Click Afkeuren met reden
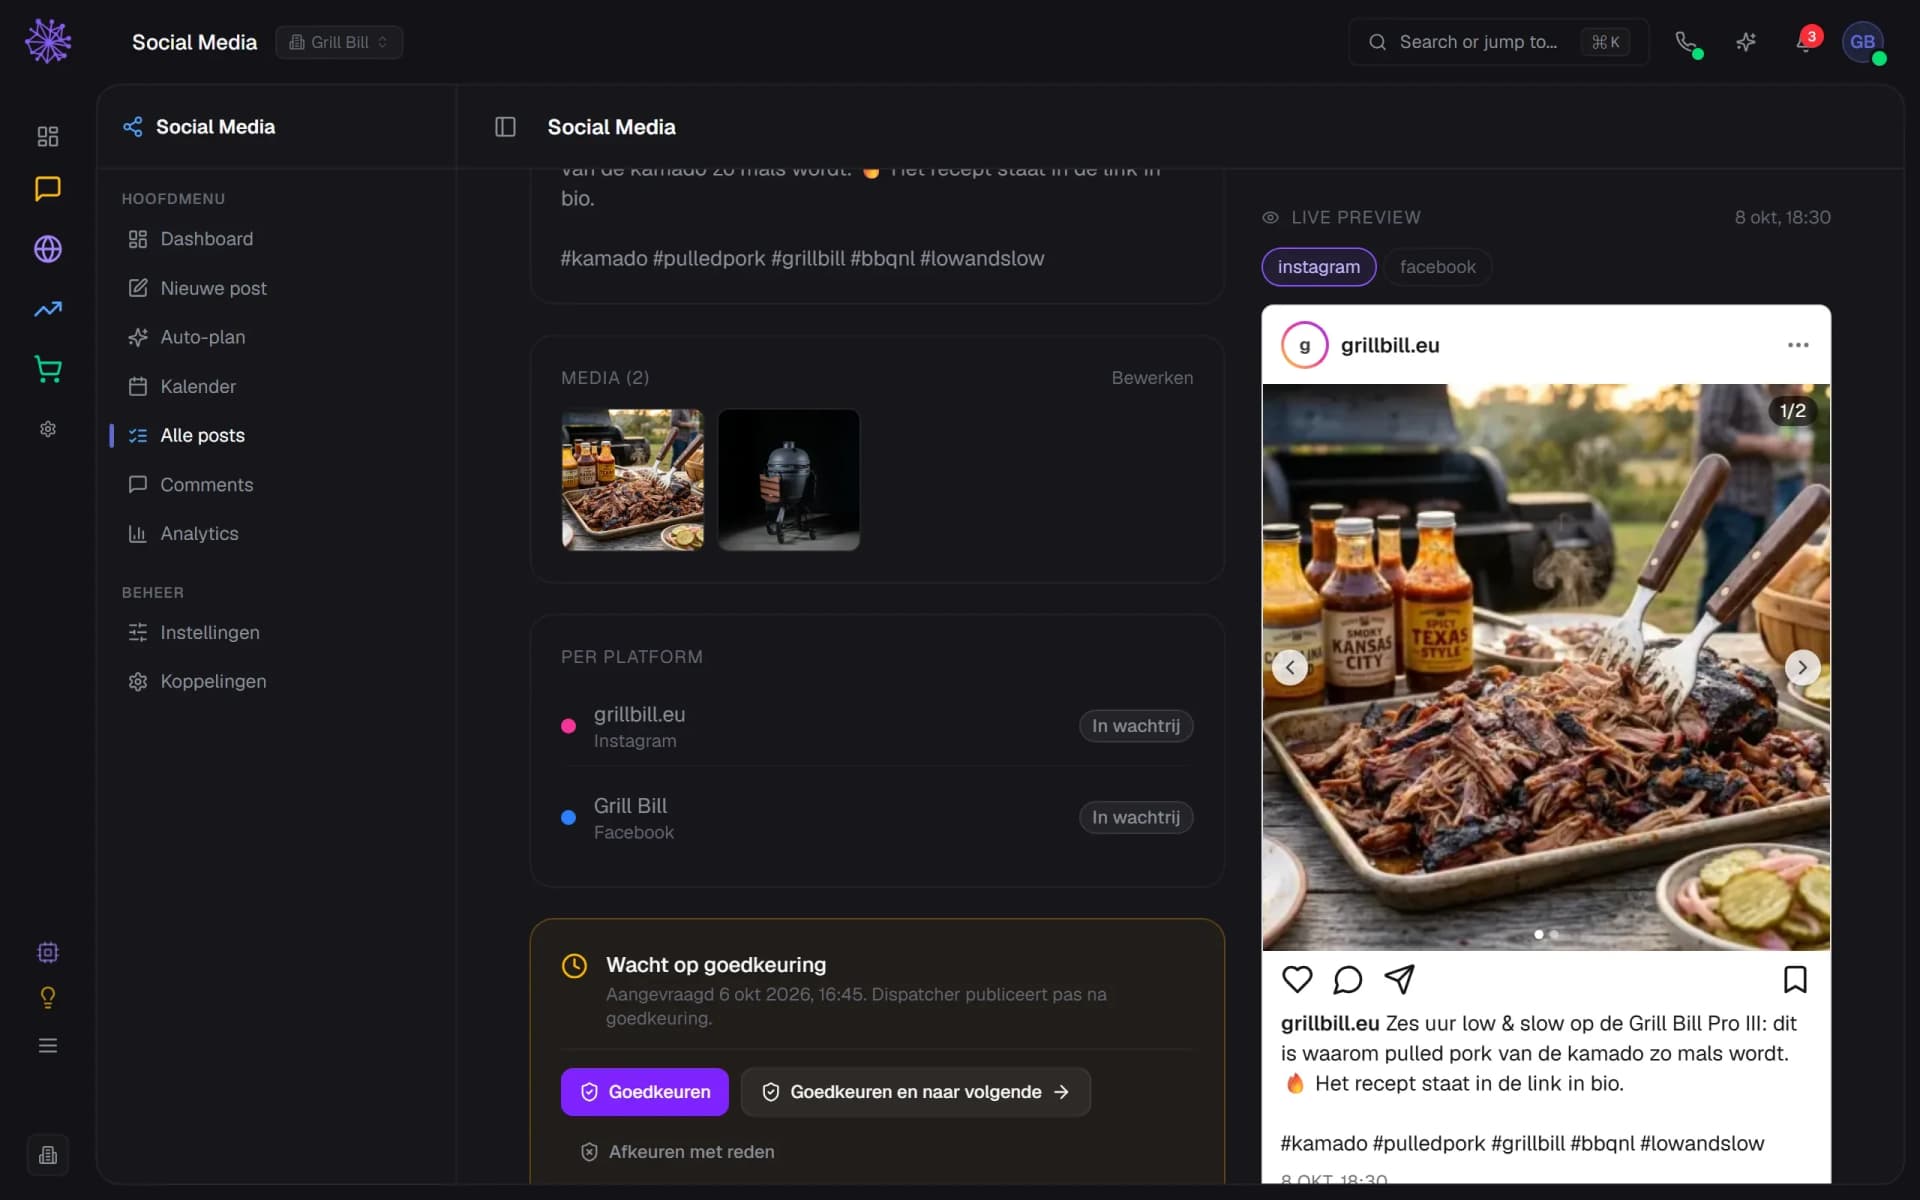Image resolution: width=1920 pixels, height=1200 pixels. pos(677,1152)
